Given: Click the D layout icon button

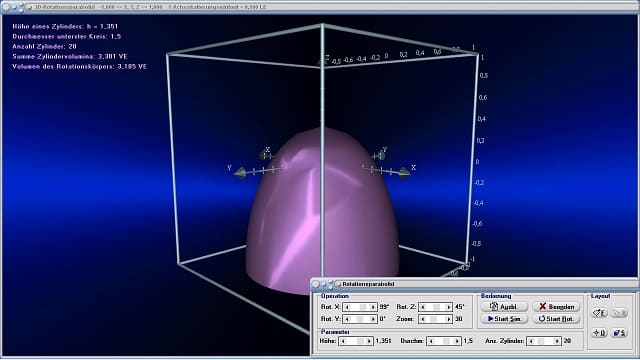Looking at the screenshot, I should (599, 333).
